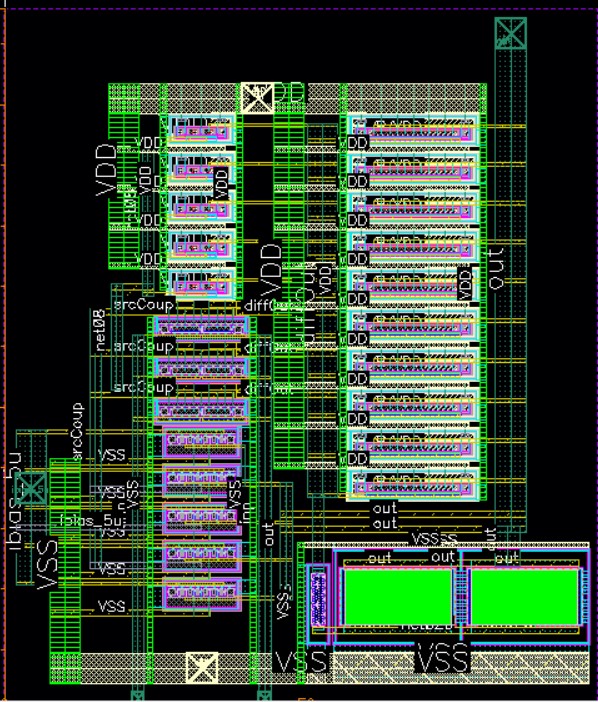Select the out pin crossed box at top right
The width and height of the screenshot is (598, 702).
[x=511, y=32]
